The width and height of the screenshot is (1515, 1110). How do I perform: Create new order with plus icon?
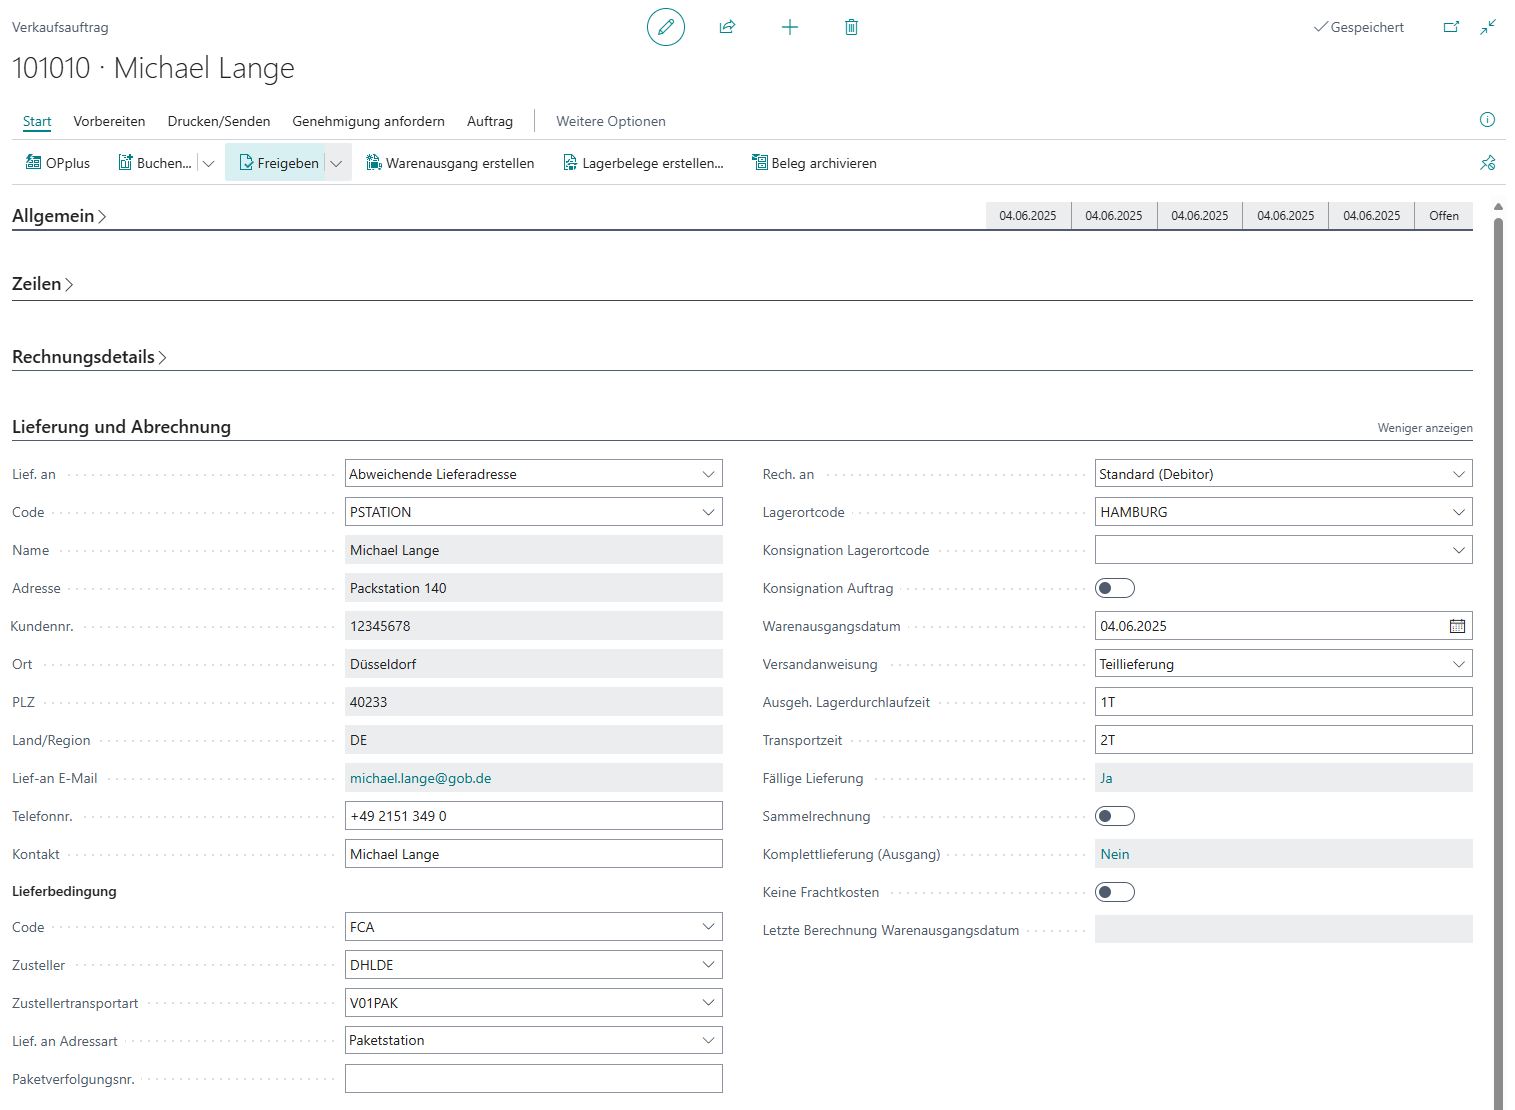(x=790, y=27)
